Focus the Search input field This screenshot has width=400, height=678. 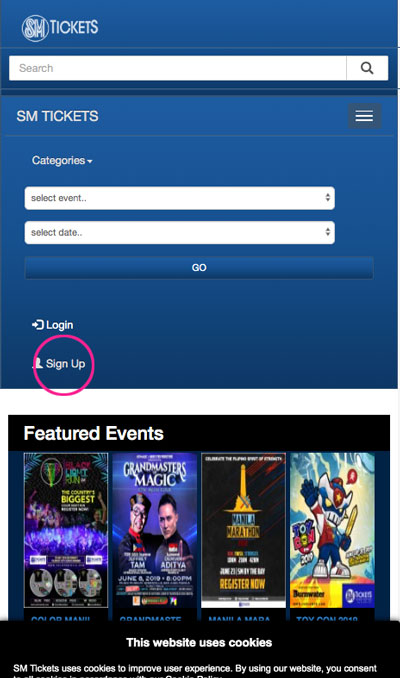click(178, 68)
